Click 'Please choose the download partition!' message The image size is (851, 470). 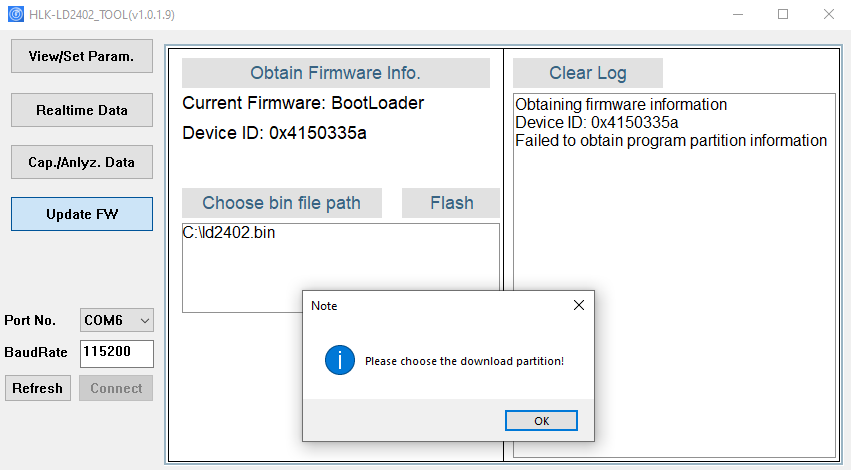pos(464,361)
